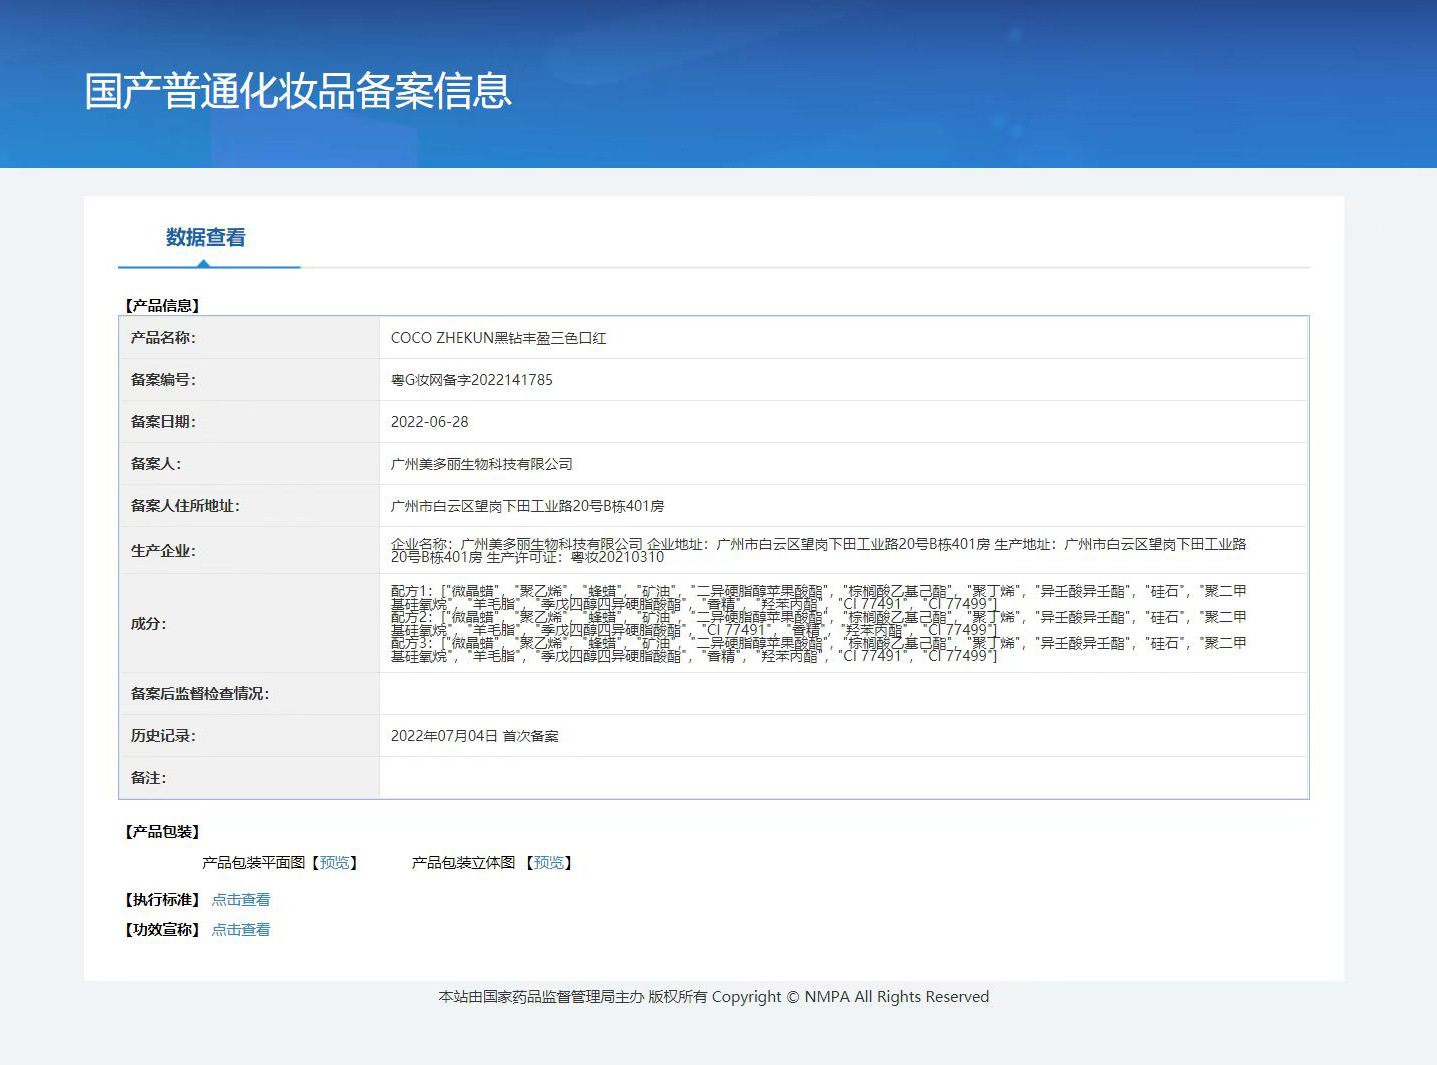Click the 备案人住所地址 row label
1437x1065 pixels.
click(185, 506)
